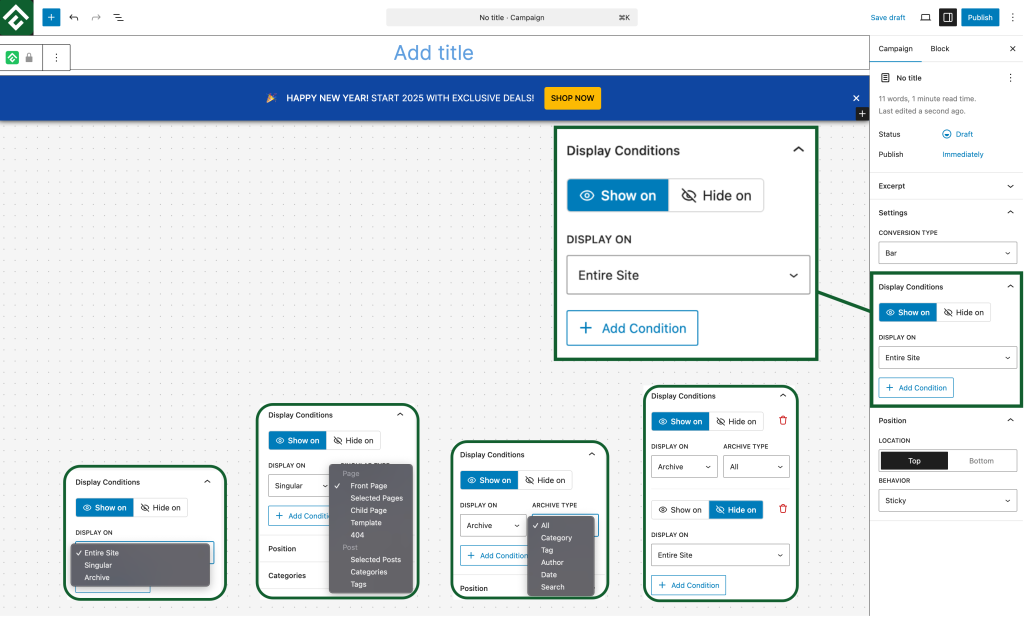Dismiss the Happy New Year banner bar

[856, 98]
